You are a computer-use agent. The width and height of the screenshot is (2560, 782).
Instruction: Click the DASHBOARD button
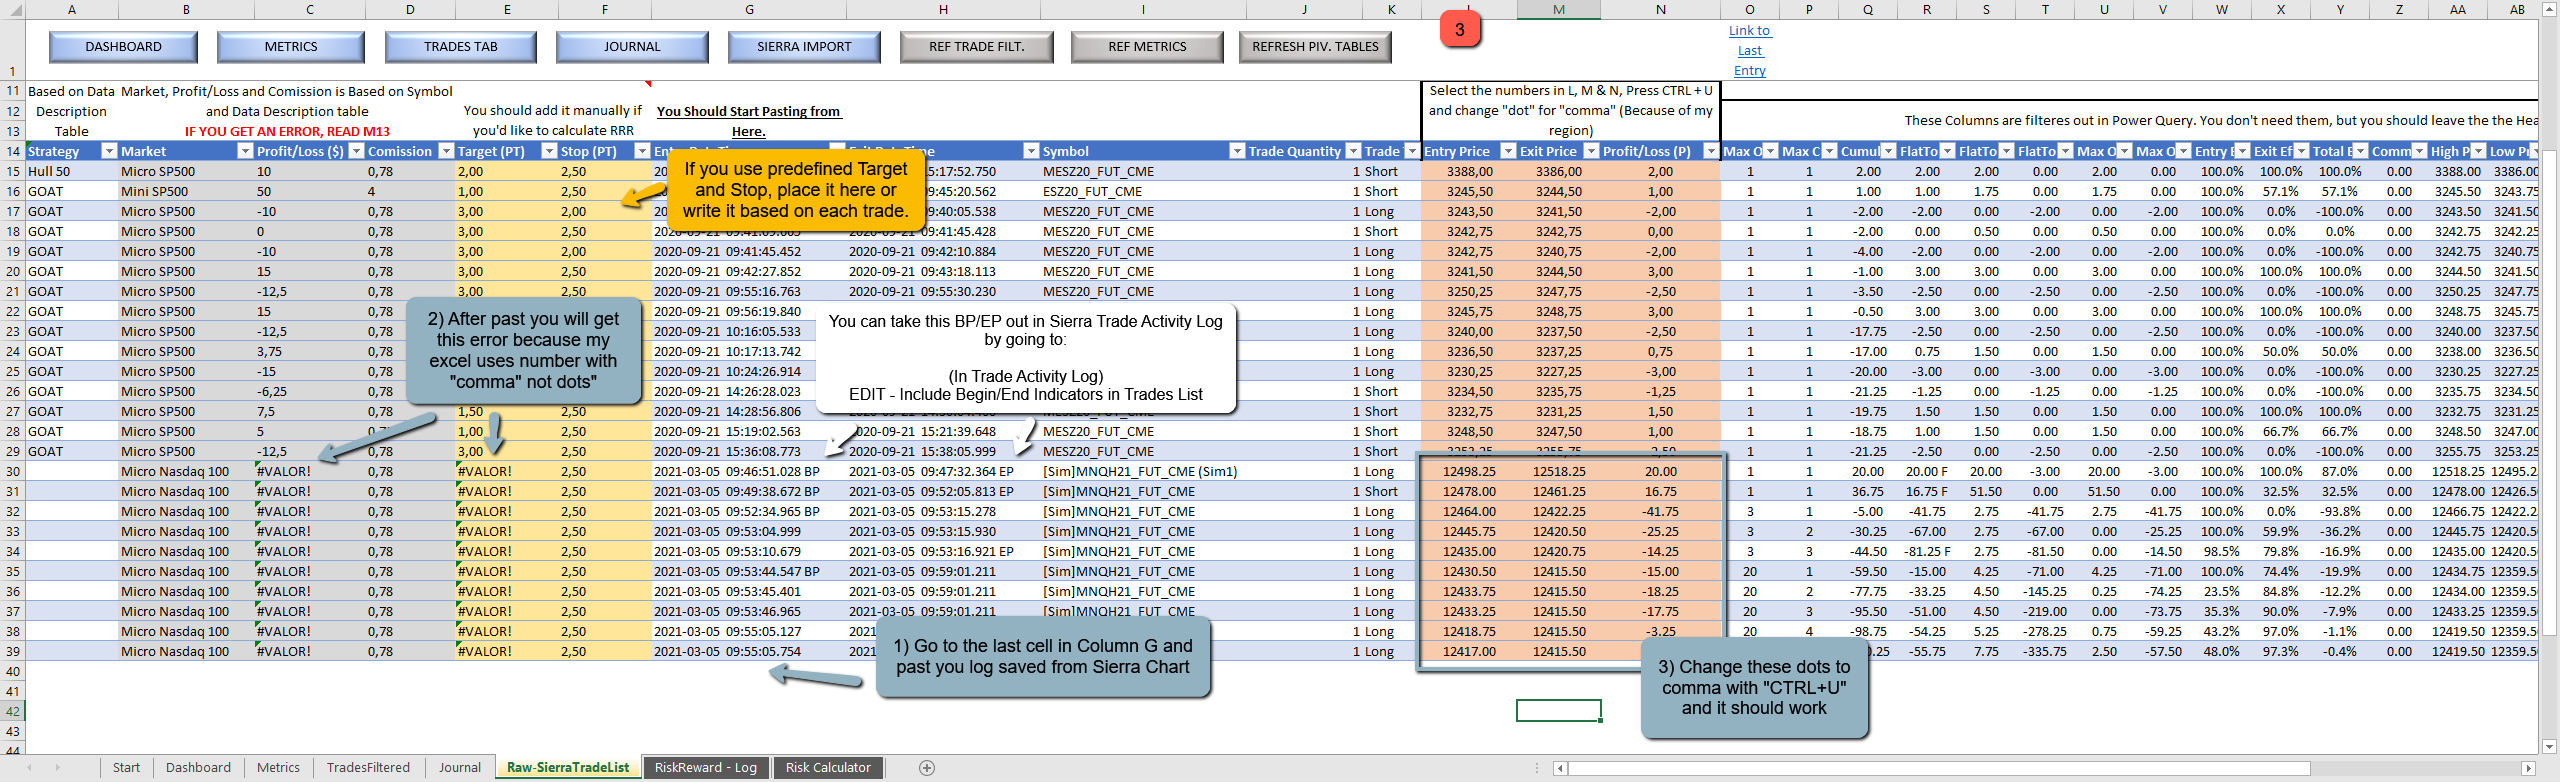pos(123,47)
